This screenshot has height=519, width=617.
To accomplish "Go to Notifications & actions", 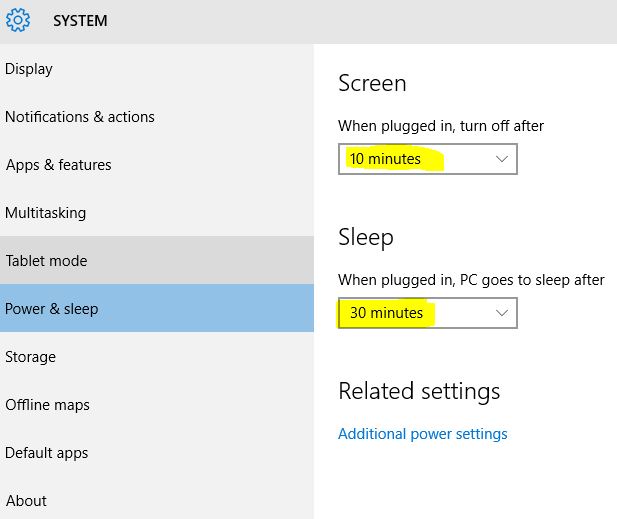I will (80, 117).
